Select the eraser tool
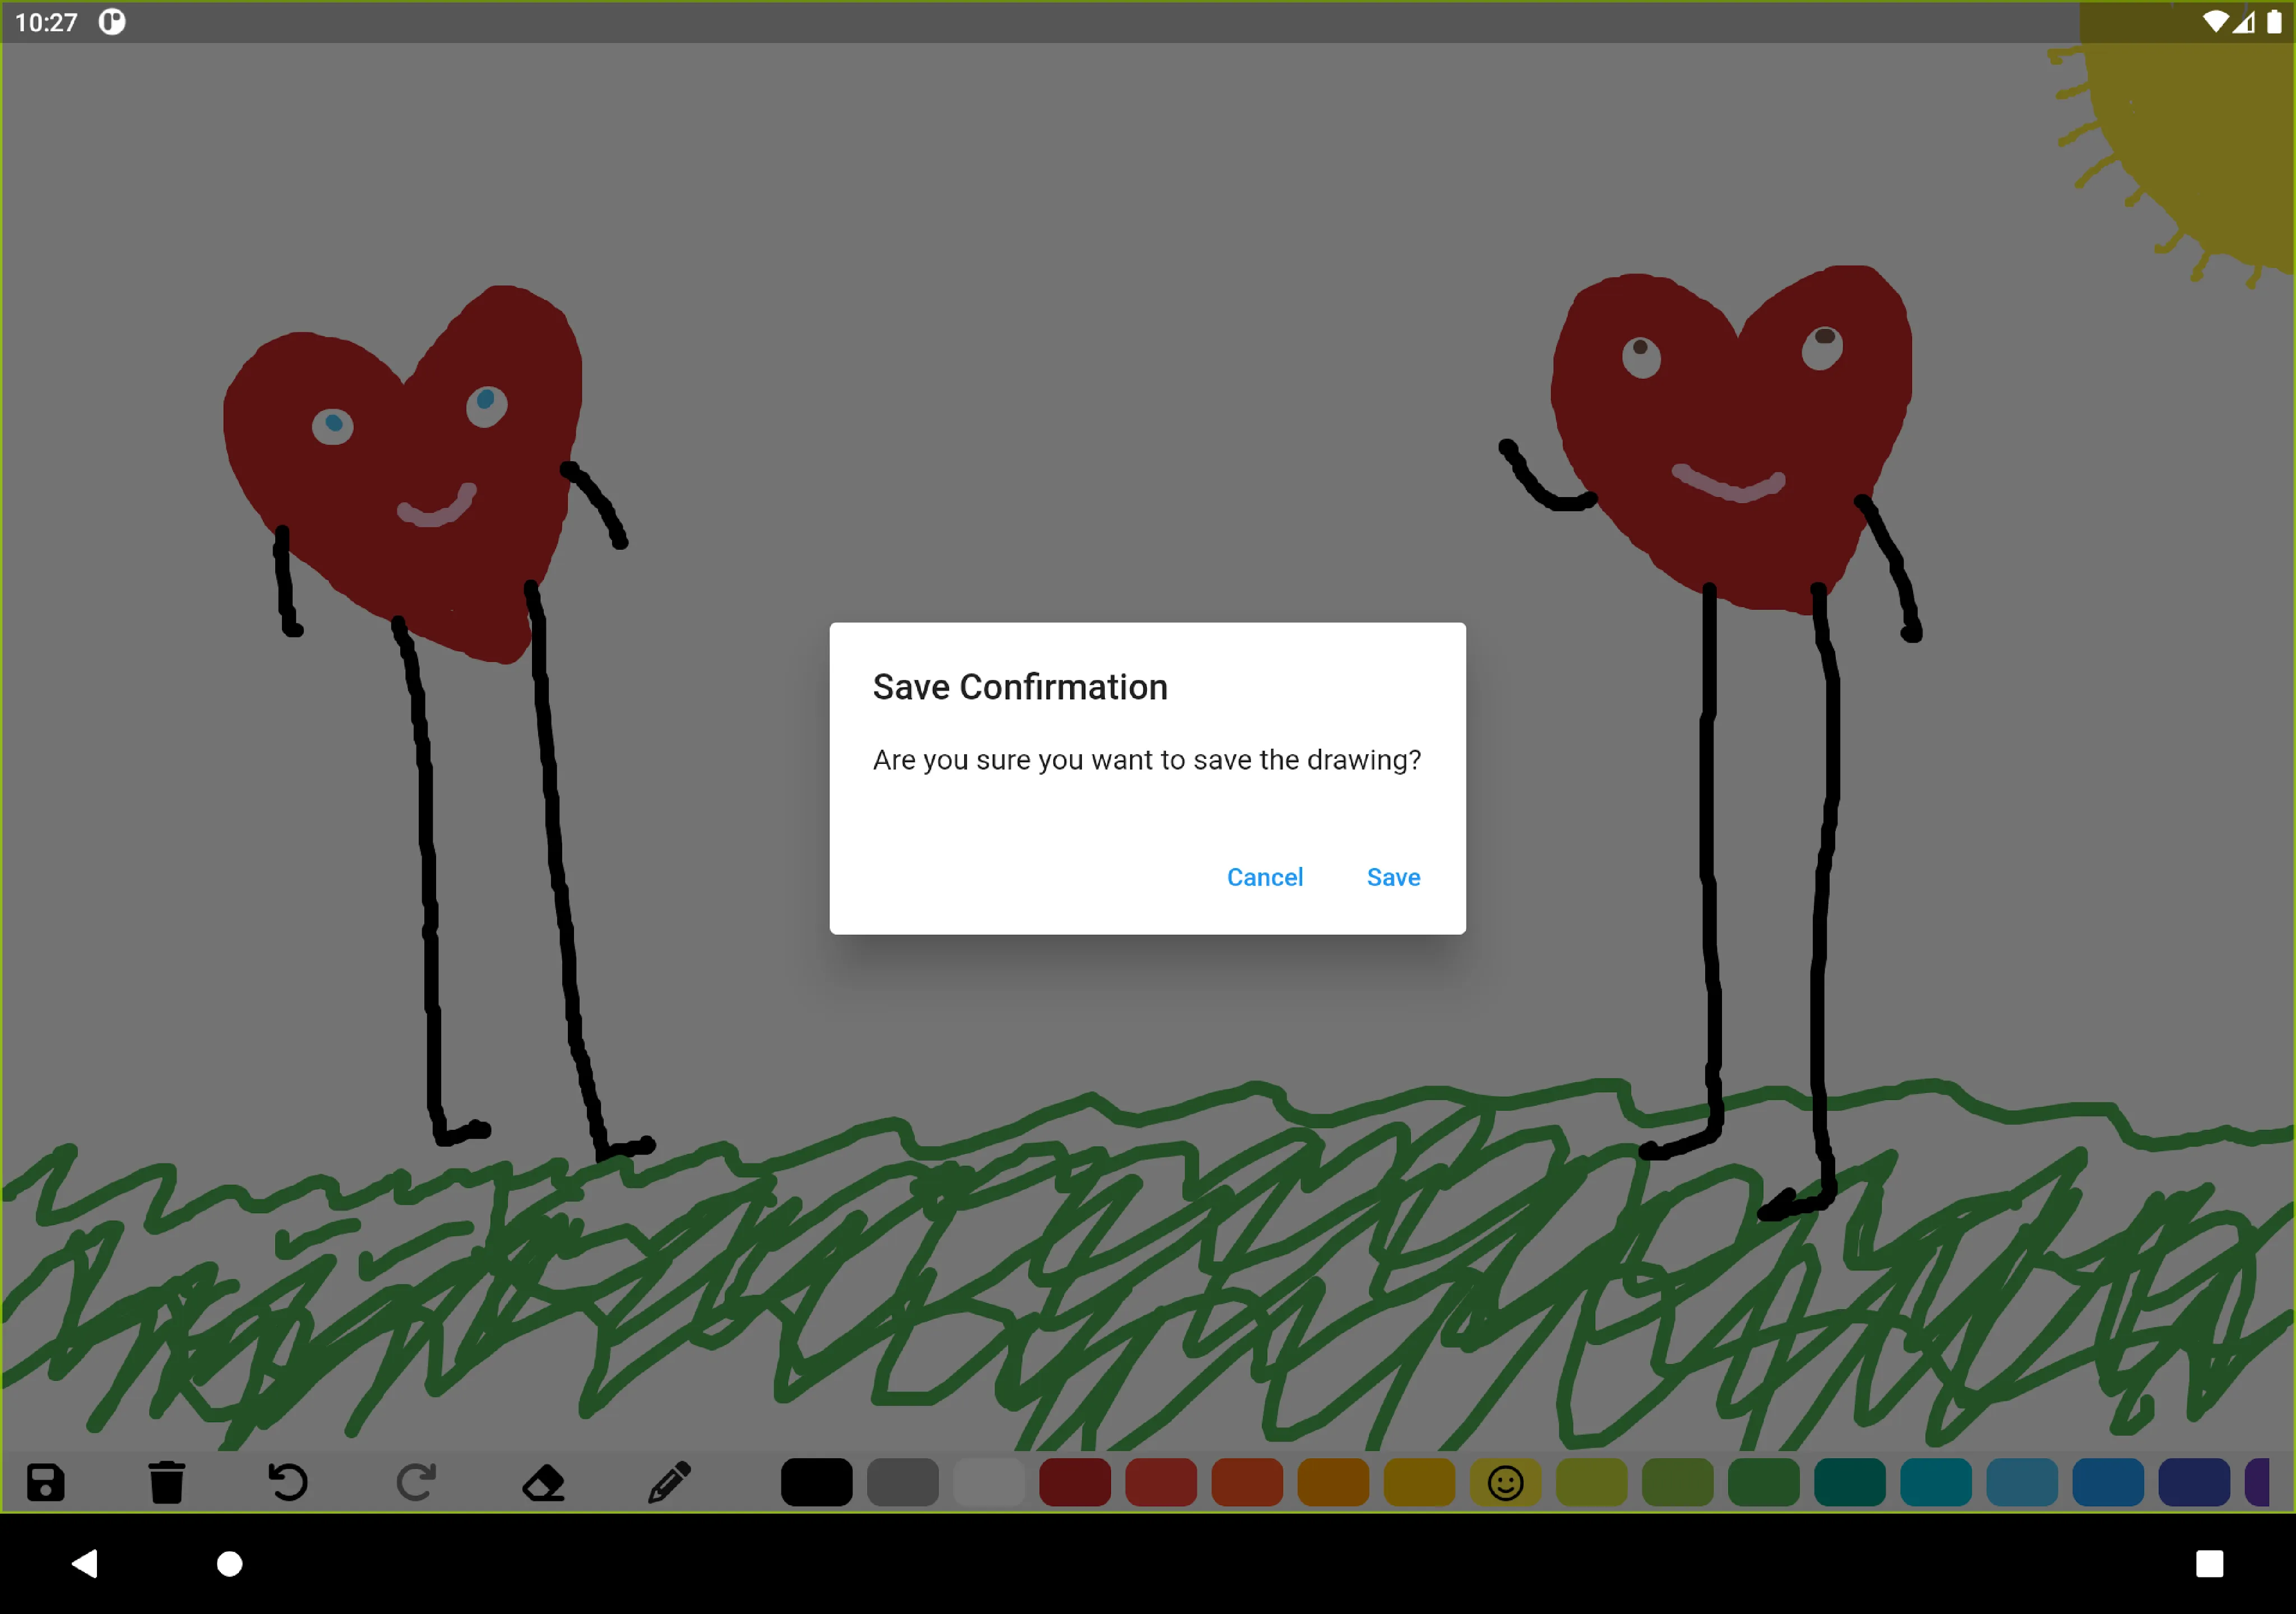This screenshot has height=1614, width=2296. [544, 1483]
